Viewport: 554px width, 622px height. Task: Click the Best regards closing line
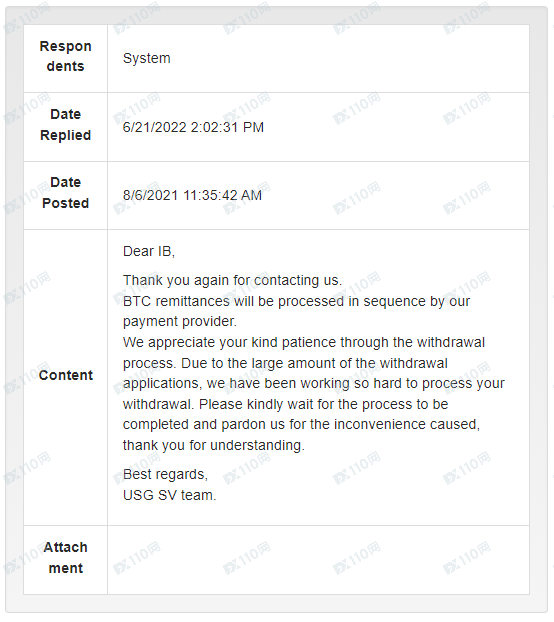(165, 474)
